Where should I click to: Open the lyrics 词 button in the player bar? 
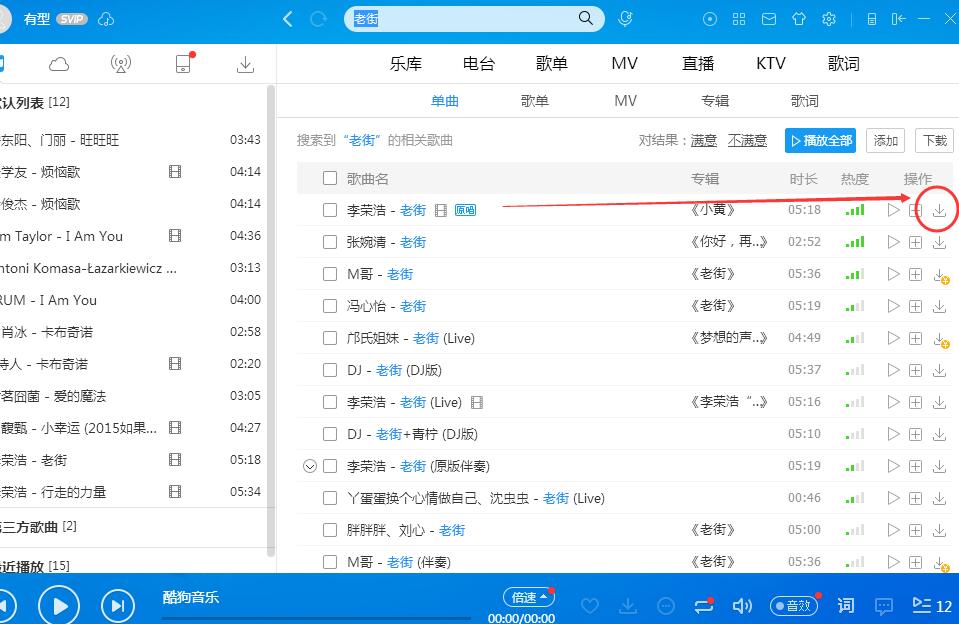coord(845,606)
